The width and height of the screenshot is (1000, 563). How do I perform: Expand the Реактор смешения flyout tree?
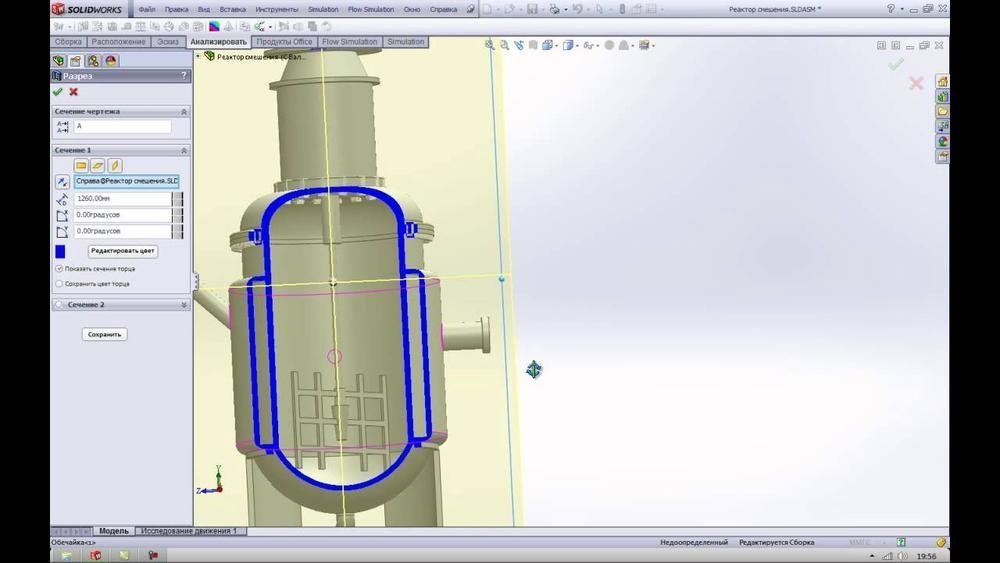(198, 56)
